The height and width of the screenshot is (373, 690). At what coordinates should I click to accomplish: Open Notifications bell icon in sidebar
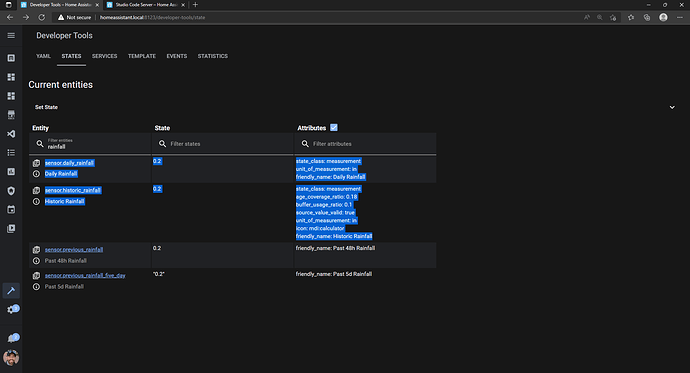click(x=11, y=338)
